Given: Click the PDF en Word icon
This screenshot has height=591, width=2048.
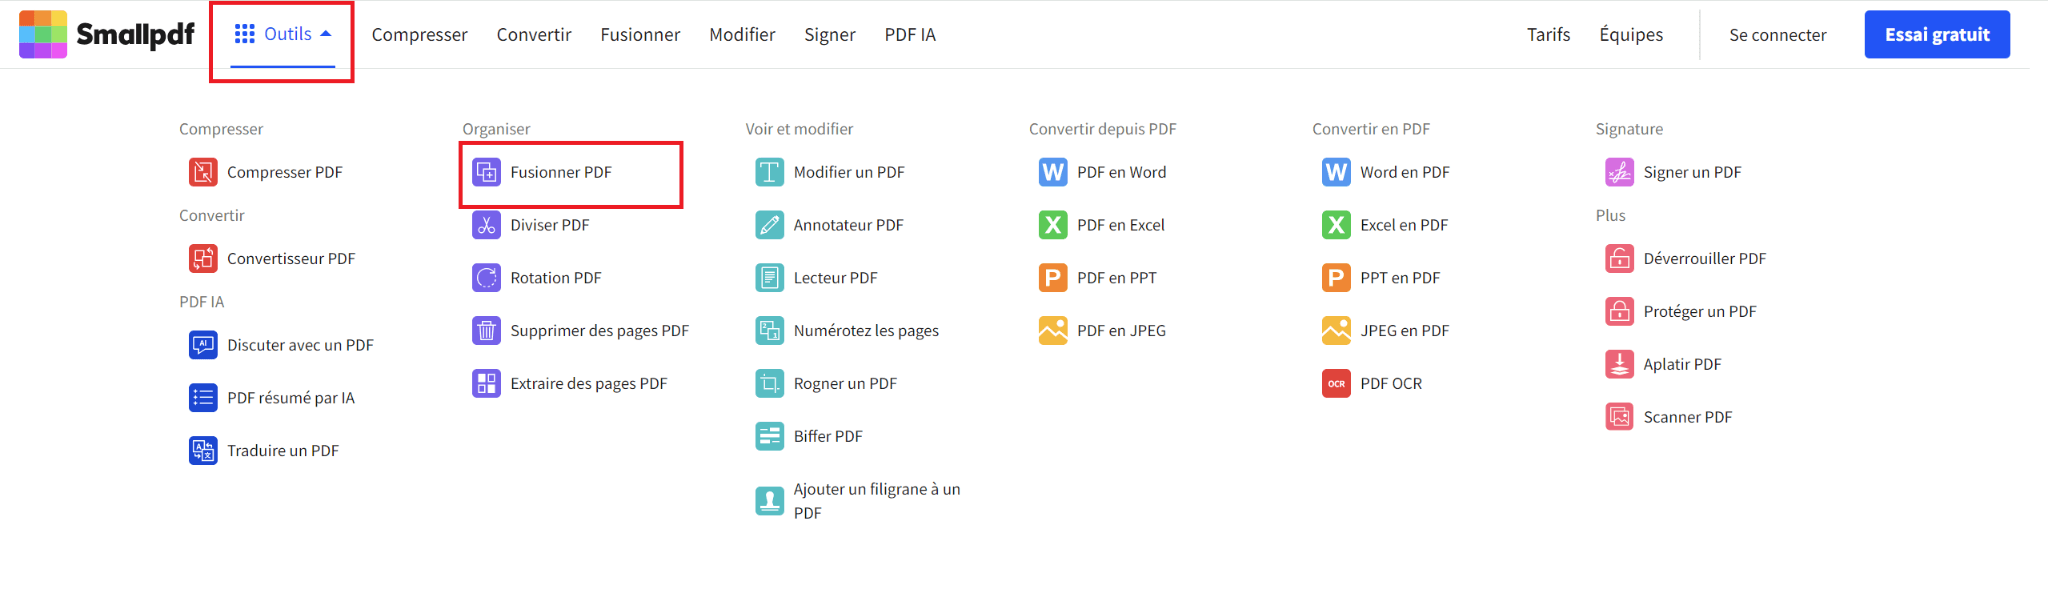Looking at the screenshot, I should coord(1053,172).
